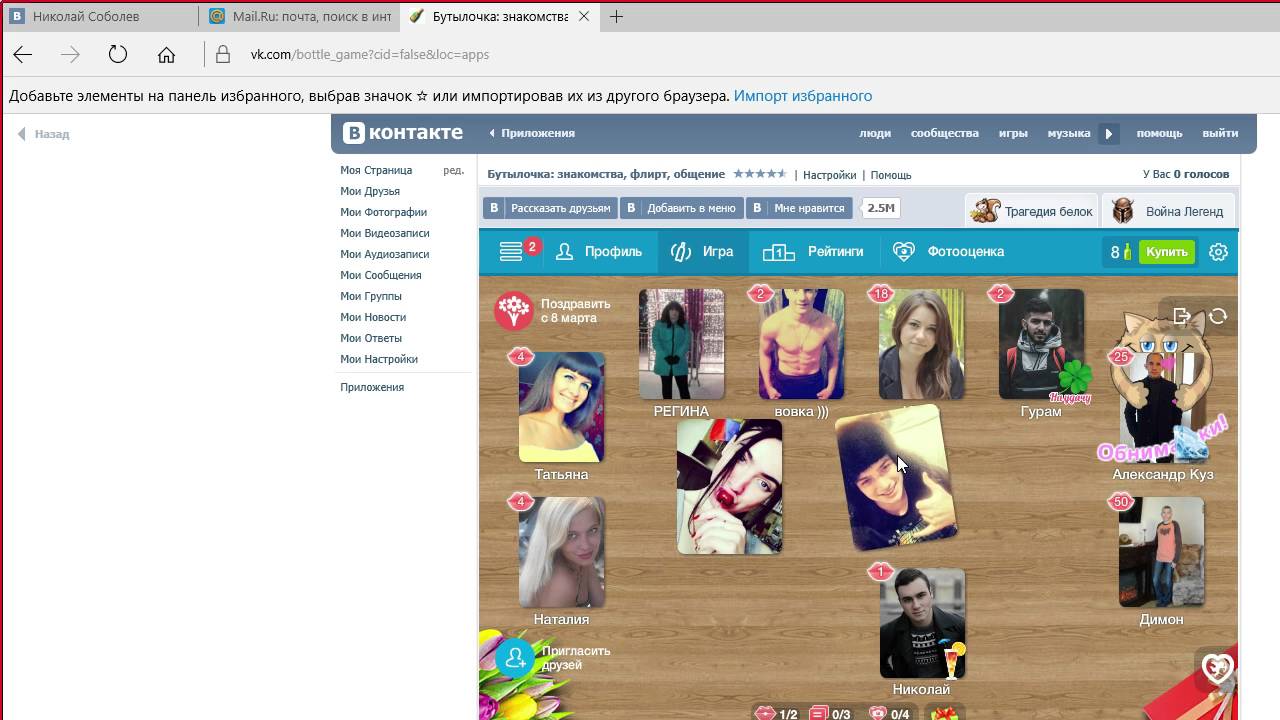Select РЕГИНА player photo
1280x720 pixels.
click(x=681, y=345)
